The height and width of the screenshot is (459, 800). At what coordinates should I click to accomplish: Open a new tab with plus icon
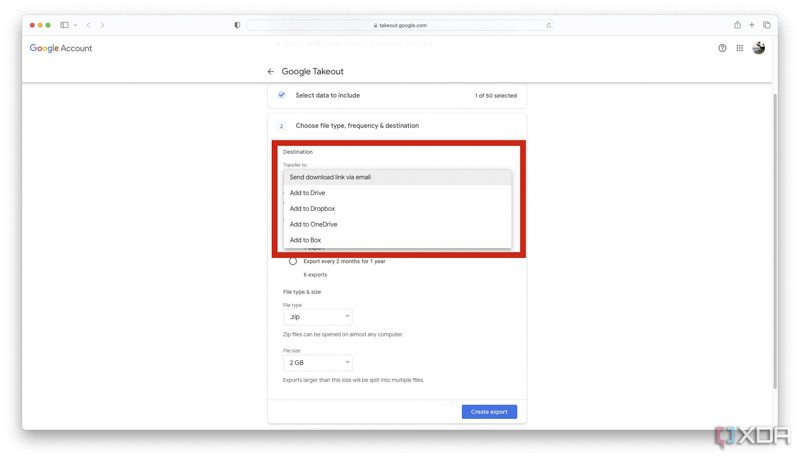(752, 24)
